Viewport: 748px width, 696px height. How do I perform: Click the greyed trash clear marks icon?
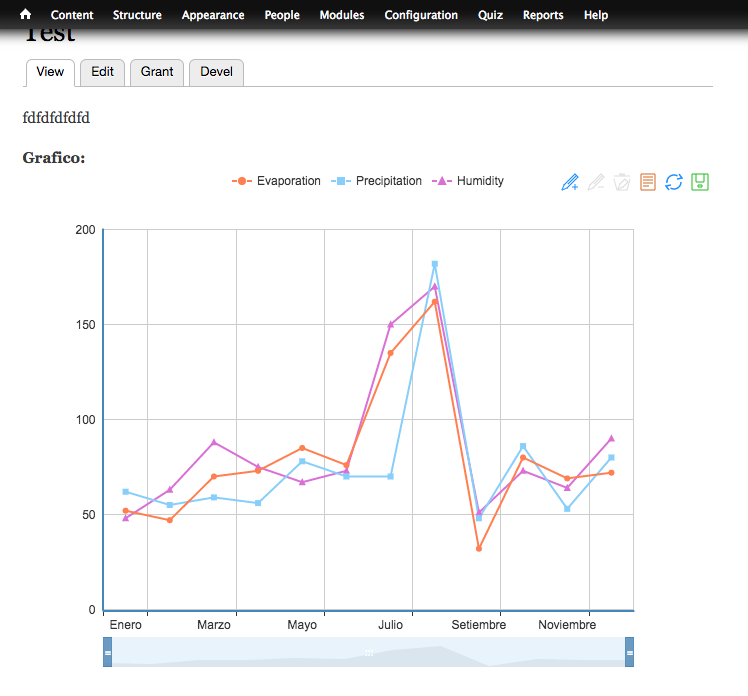622,182
